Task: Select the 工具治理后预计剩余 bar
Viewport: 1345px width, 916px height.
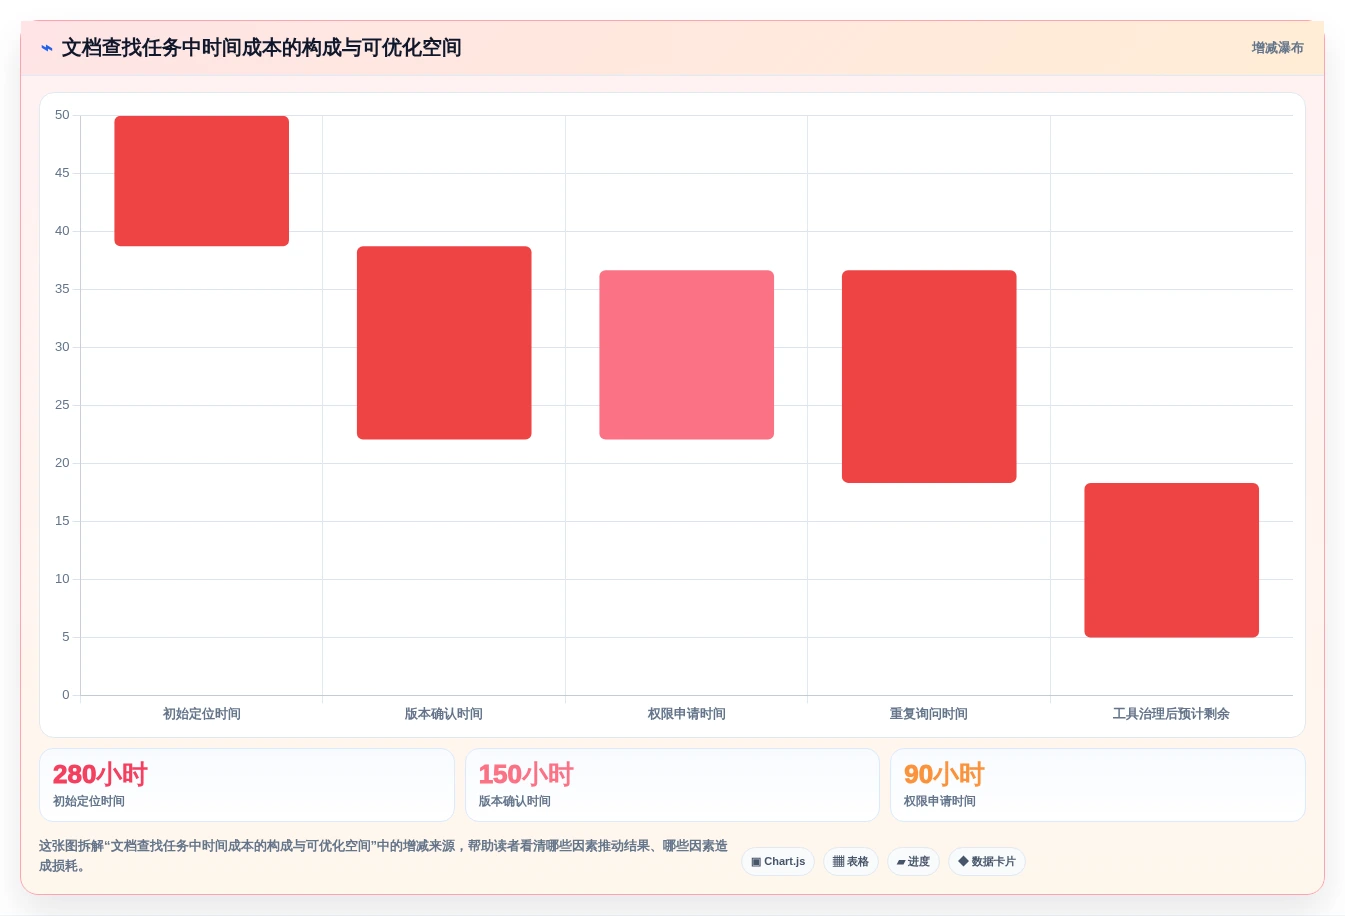Action: (1172, 560)
